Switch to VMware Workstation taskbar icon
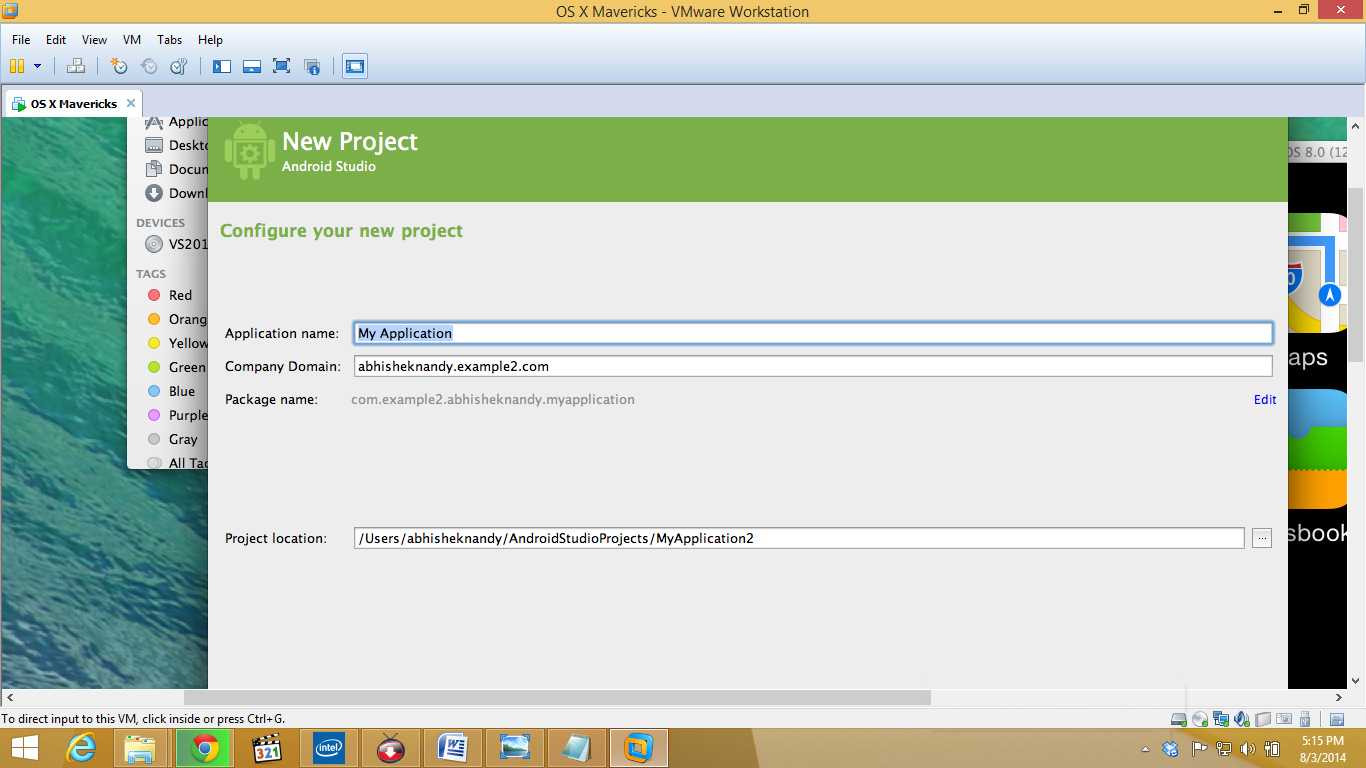This screenshot has width=1366, height=768. coord(638,748)
